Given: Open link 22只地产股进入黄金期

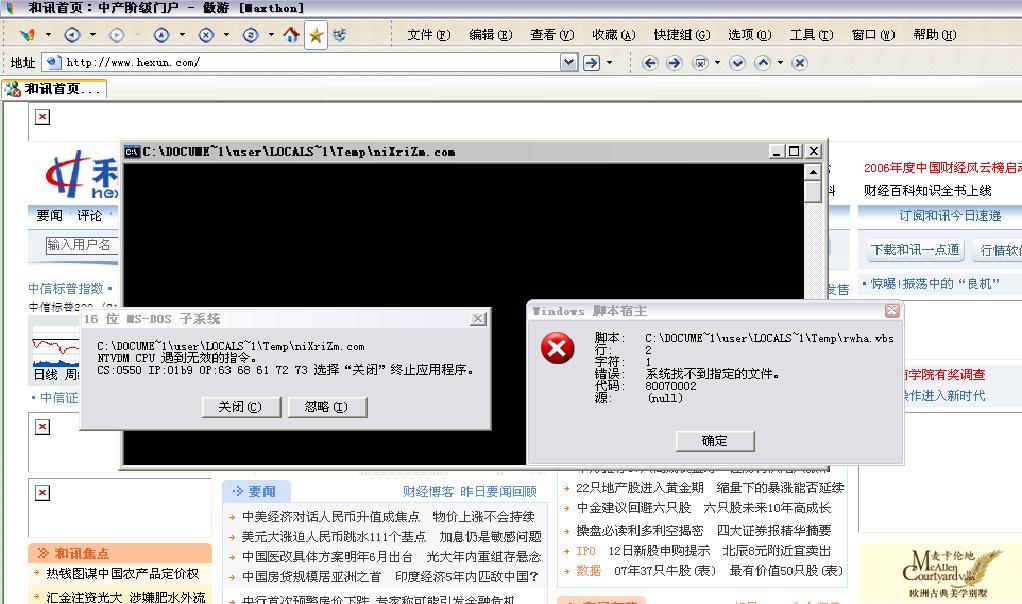Looking at the screenshot, I should [x=639, y=487].
